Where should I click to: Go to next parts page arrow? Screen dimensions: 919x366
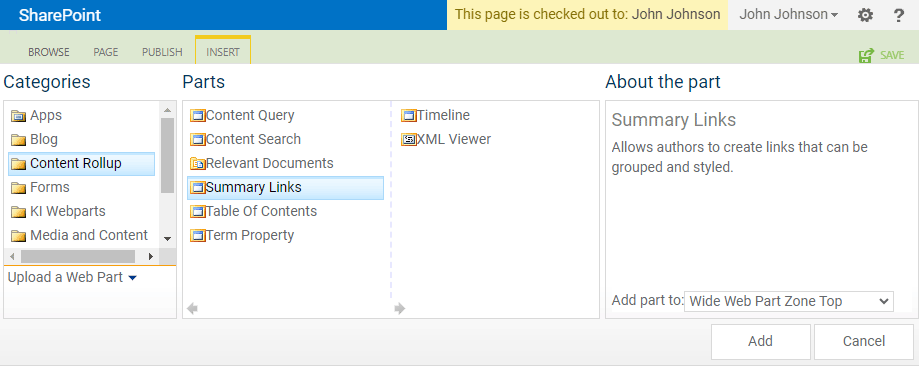point(400,309)
